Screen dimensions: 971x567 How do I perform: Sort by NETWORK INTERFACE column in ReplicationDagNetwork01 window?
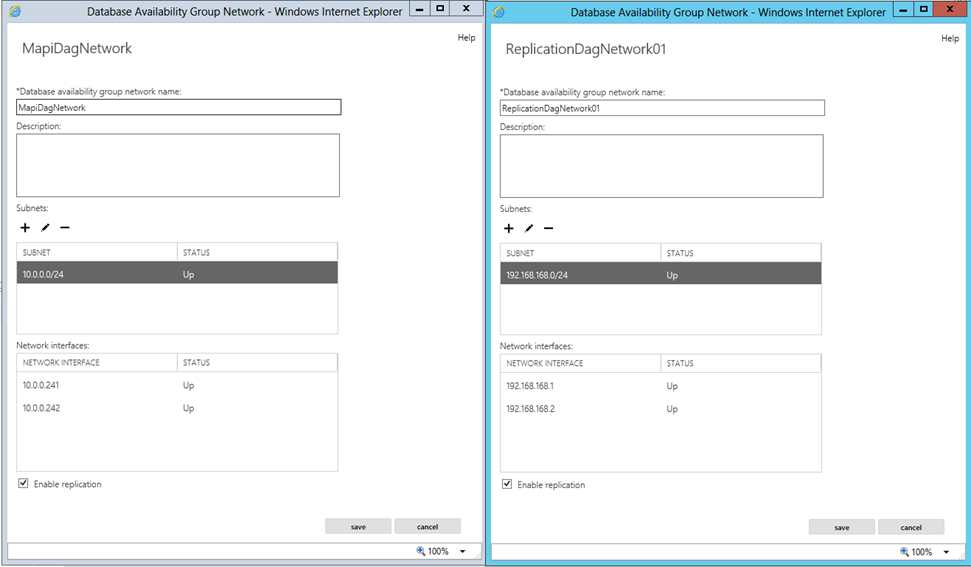[x=580, y=363]
